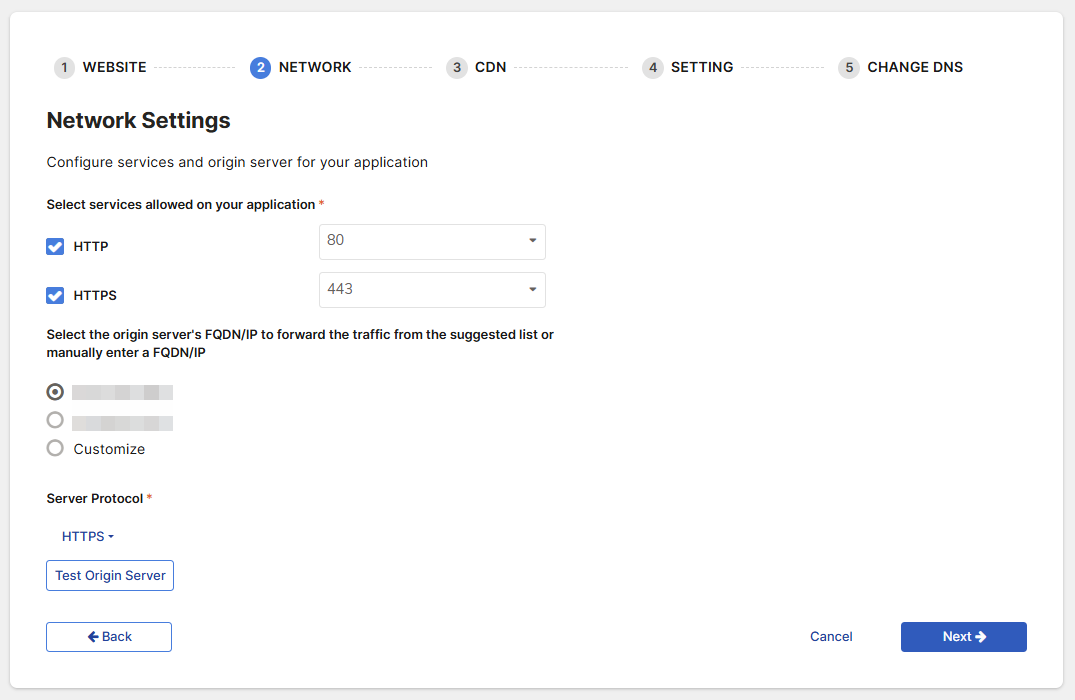
Task: Click the Cancel link
Action: coord(831,637)
